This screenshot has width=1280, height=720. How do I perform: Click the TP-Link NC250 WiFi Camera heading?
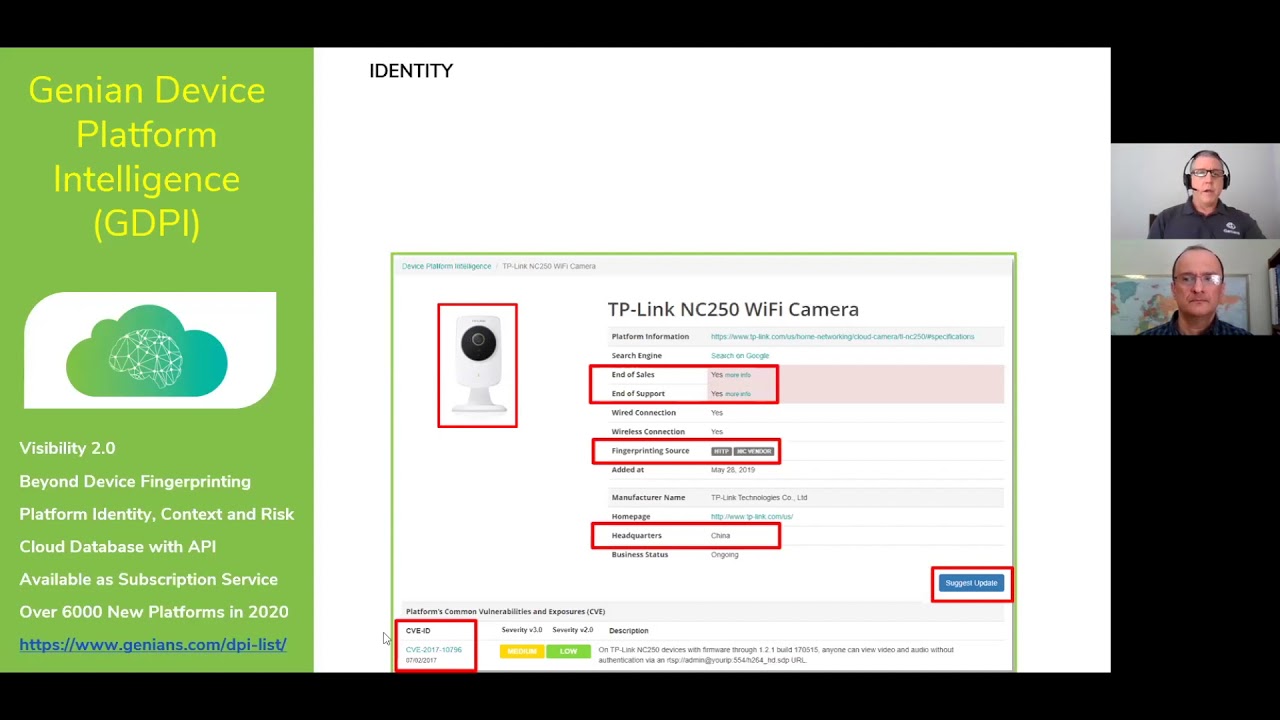coord(733,309)
